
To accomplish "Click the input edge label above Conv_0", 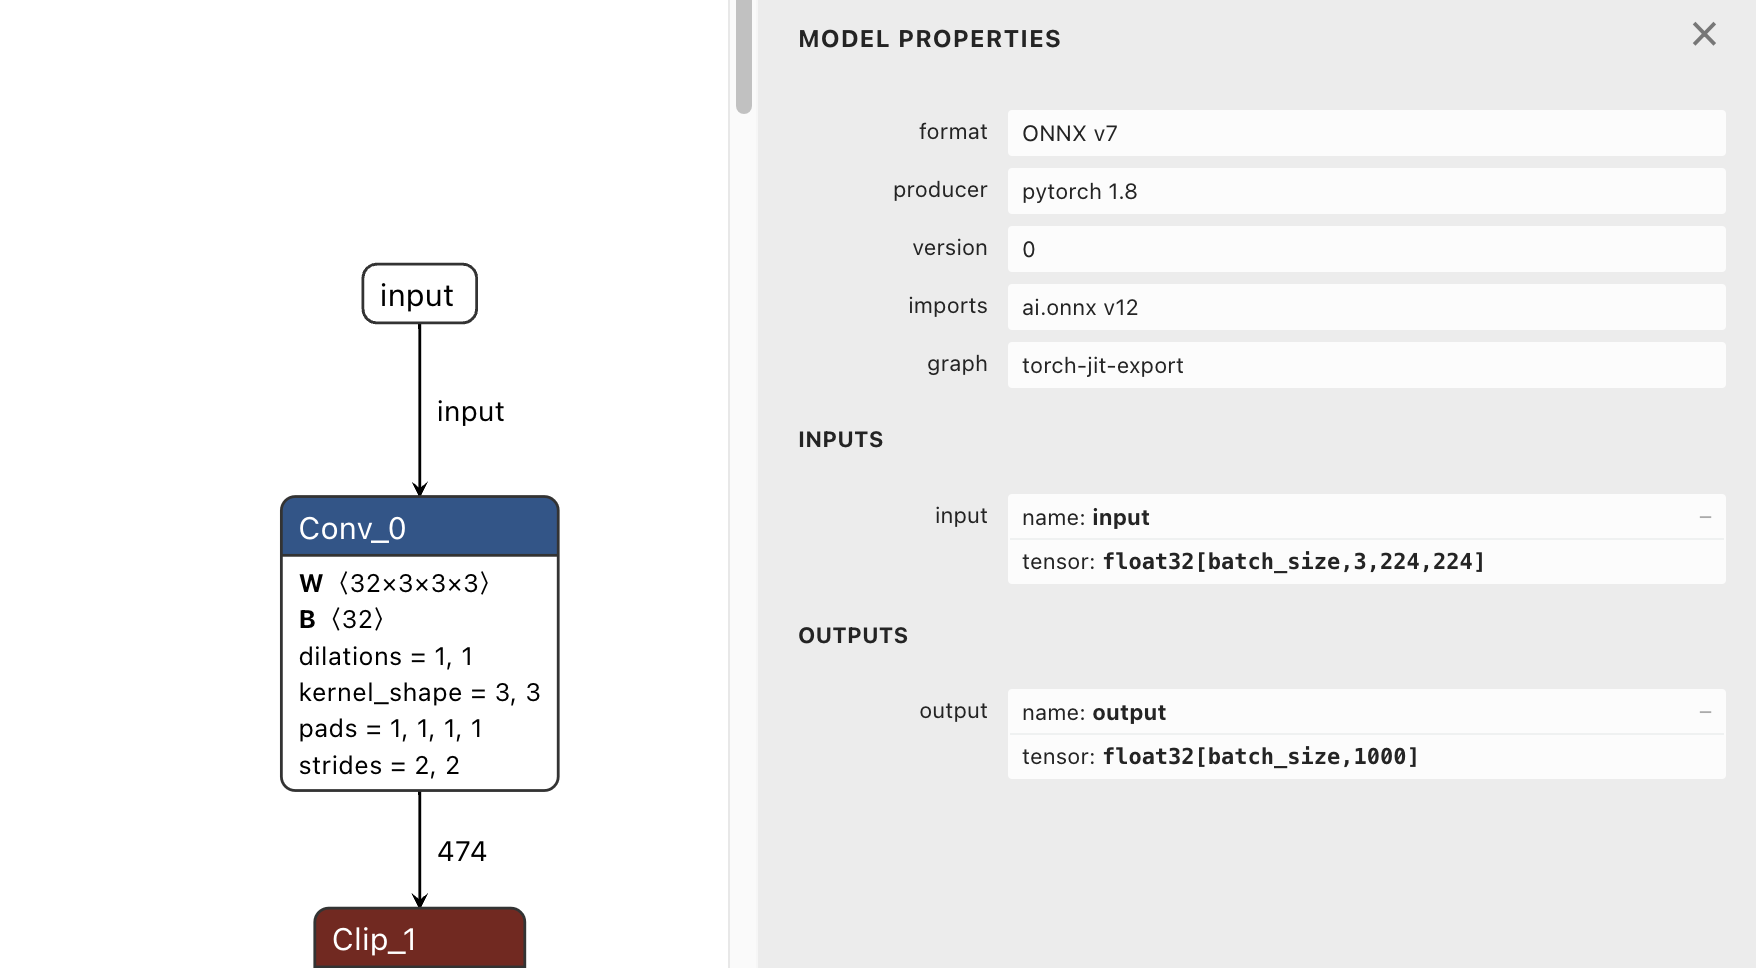I will [470, 411].
